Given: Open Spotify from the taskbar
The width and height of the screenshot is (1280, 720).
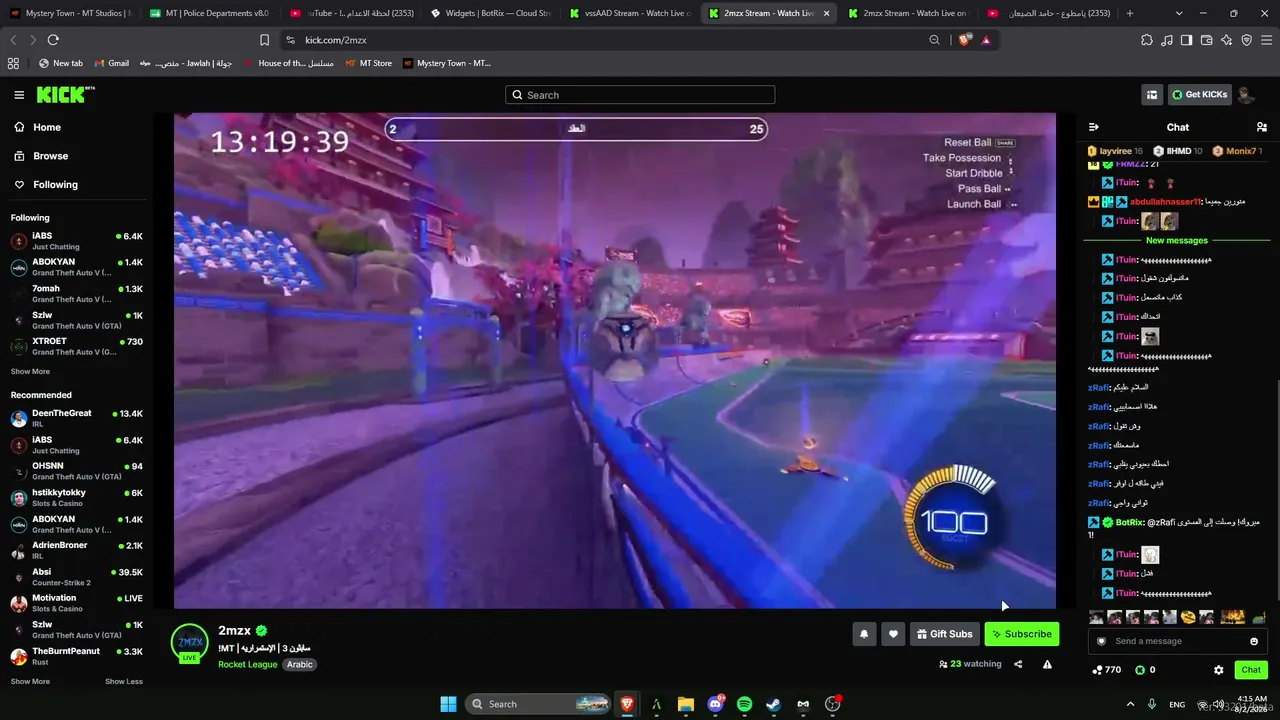Looking at the screenshot, I should pos(744,704).
